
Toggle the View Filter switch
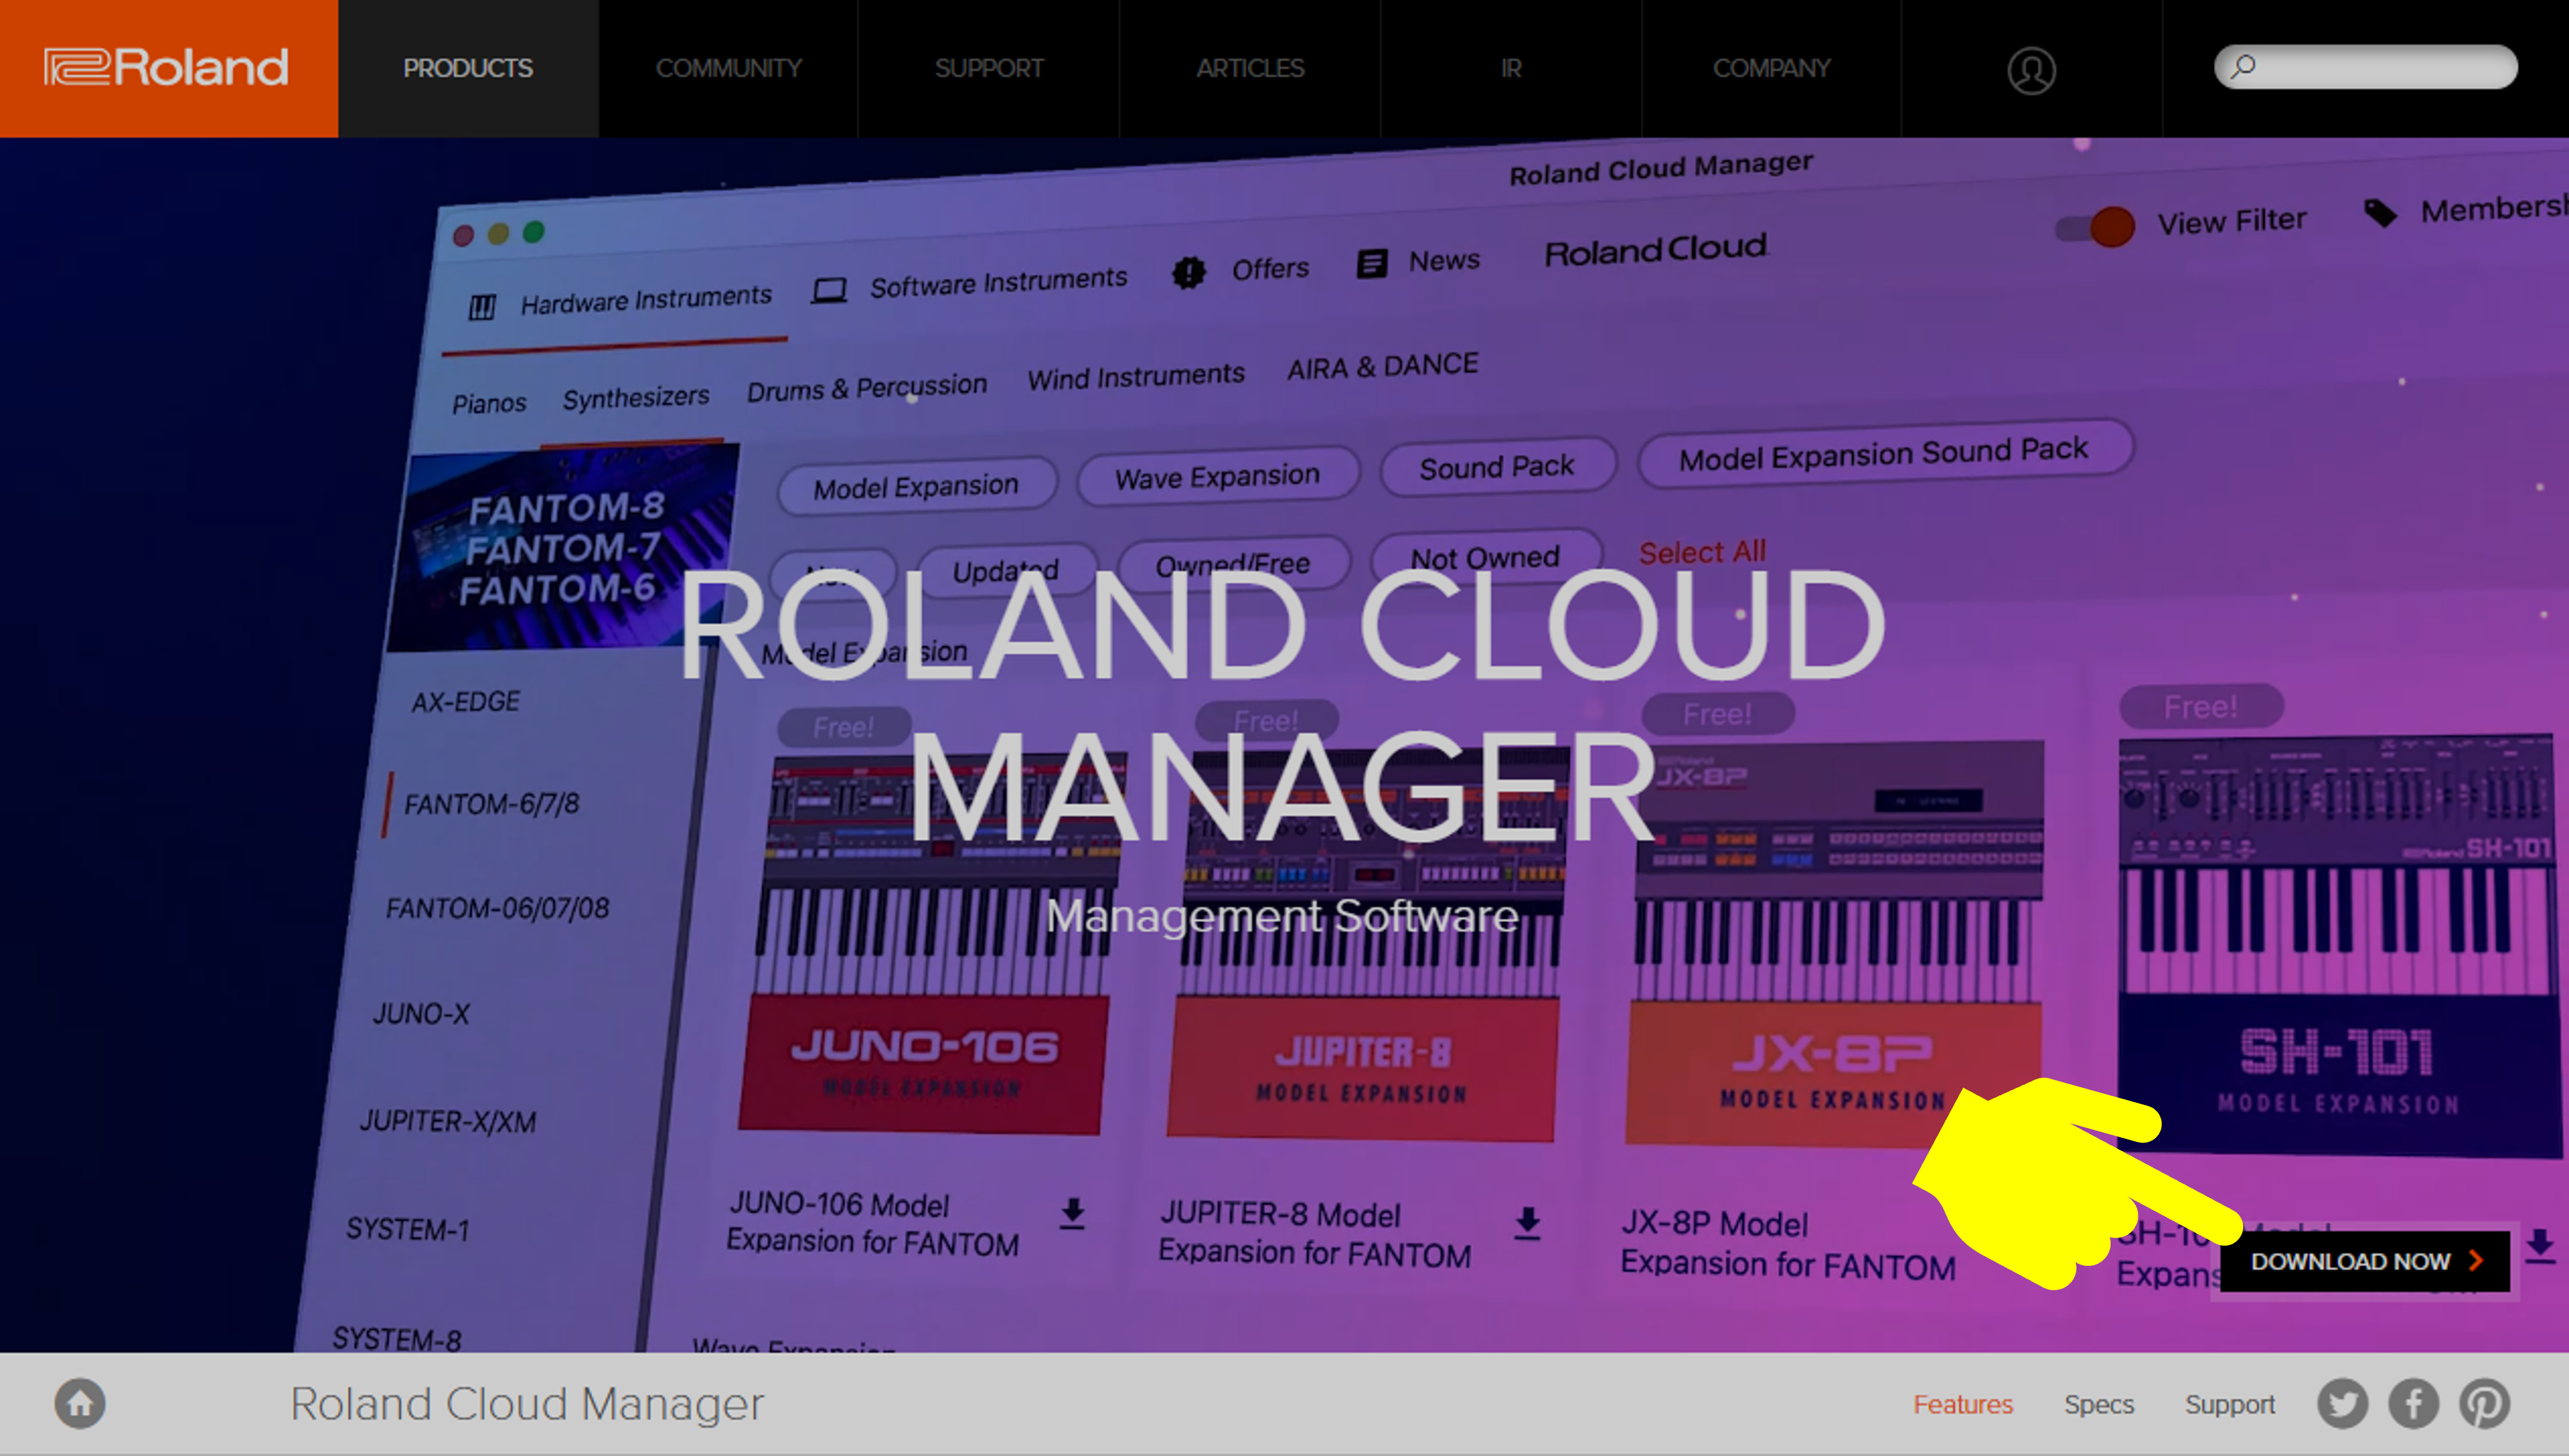(x=2095, y=227)
